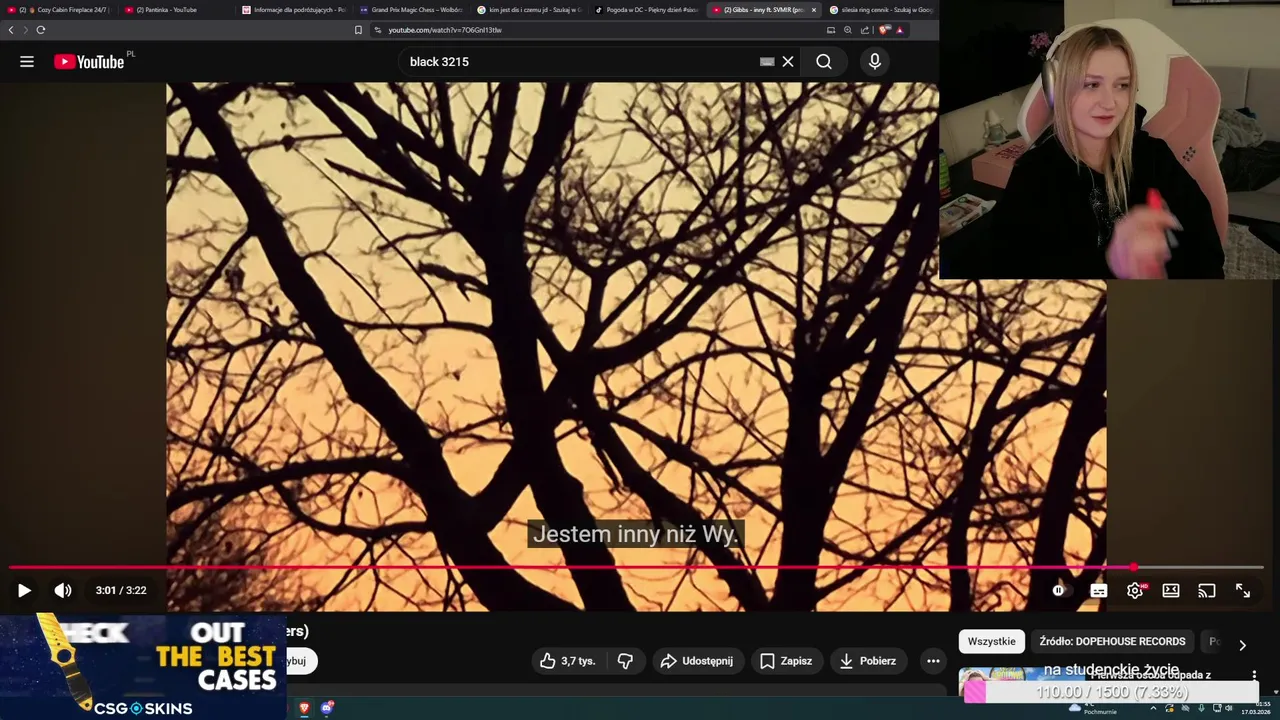Clear the search query with the X icon

[788, 62]
